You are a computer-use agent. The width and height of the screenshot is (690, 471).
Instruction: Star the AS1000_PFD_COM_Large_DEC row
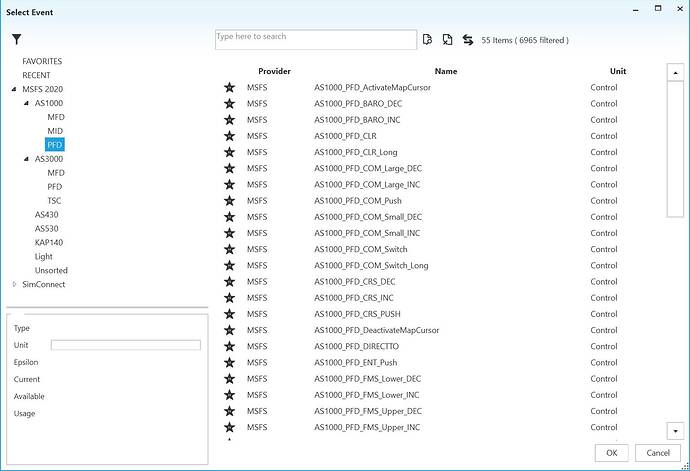(x=229, y=169)
